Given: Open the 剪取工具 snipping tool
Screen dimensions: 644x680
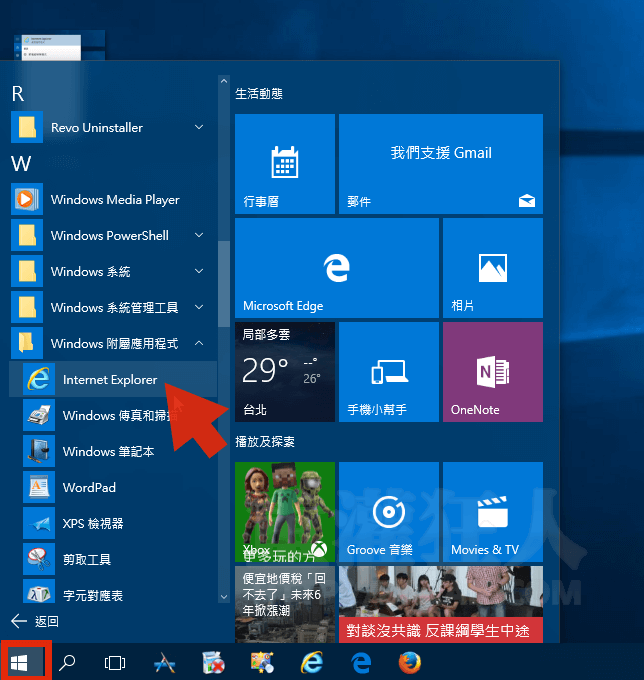Looking at the screenshot, I should click(x=86, y=560).
